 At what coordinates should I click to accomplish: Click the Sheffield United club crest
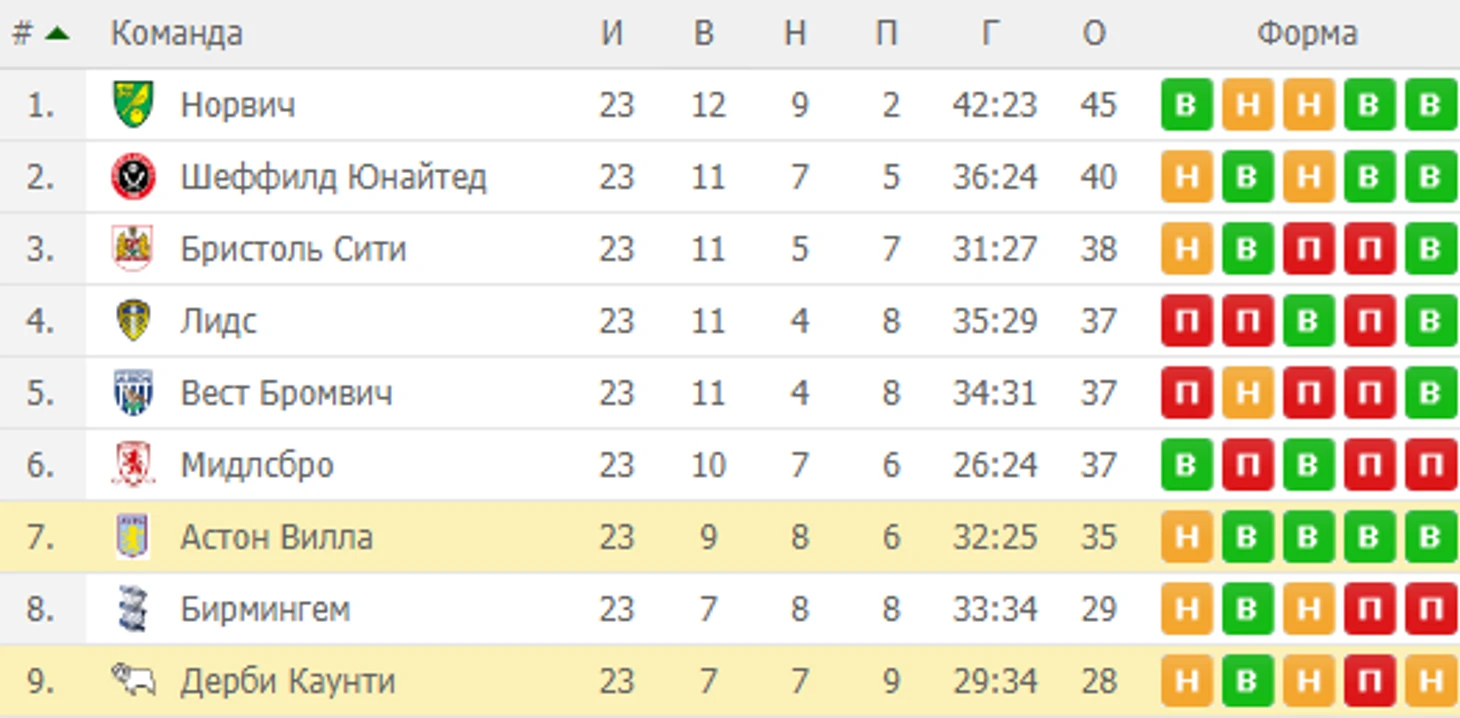coord(133,177)
